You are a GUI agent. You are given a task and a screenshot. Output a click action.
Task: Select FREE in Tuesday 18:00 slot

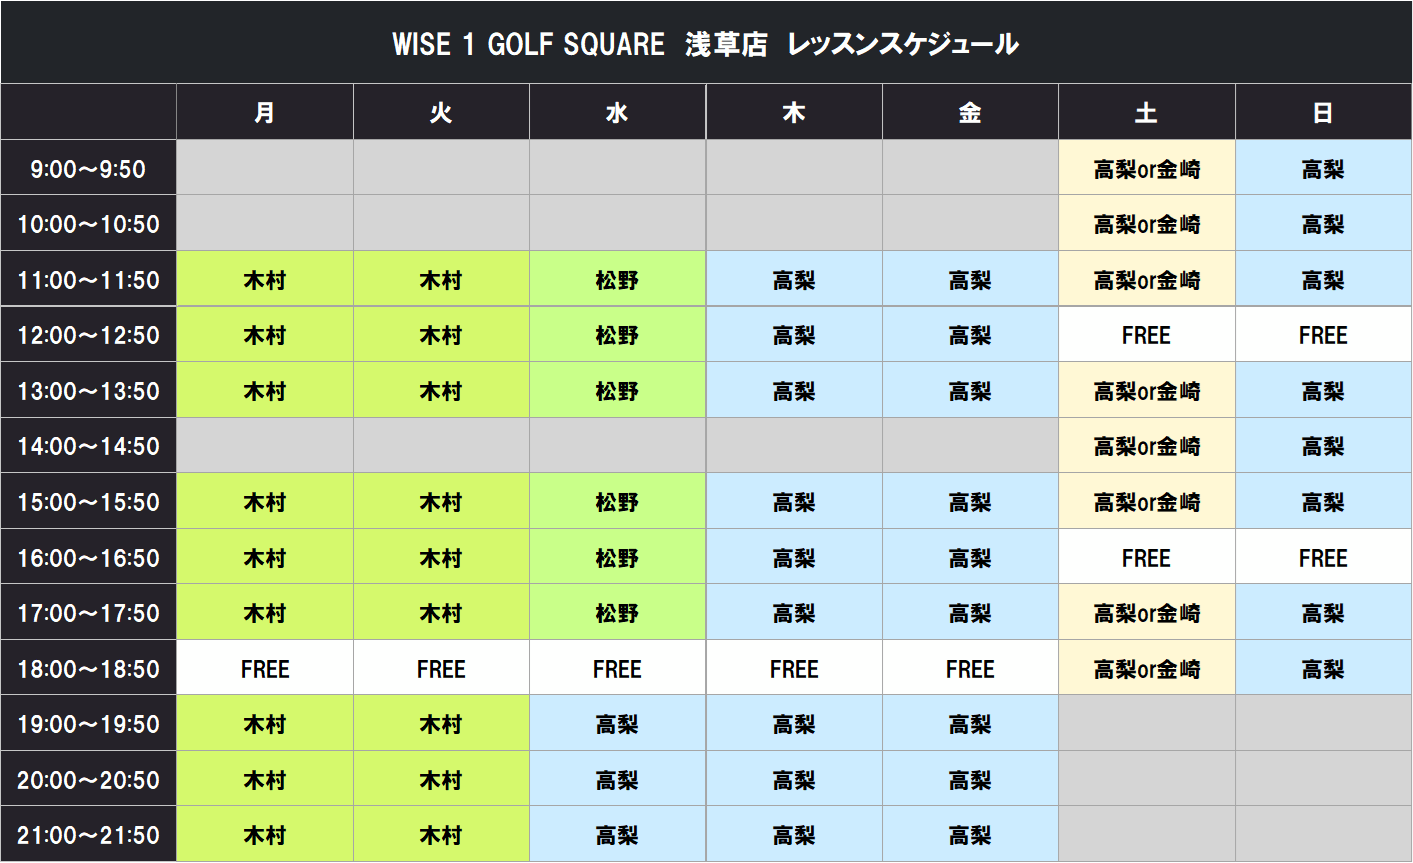coord(441,668)
